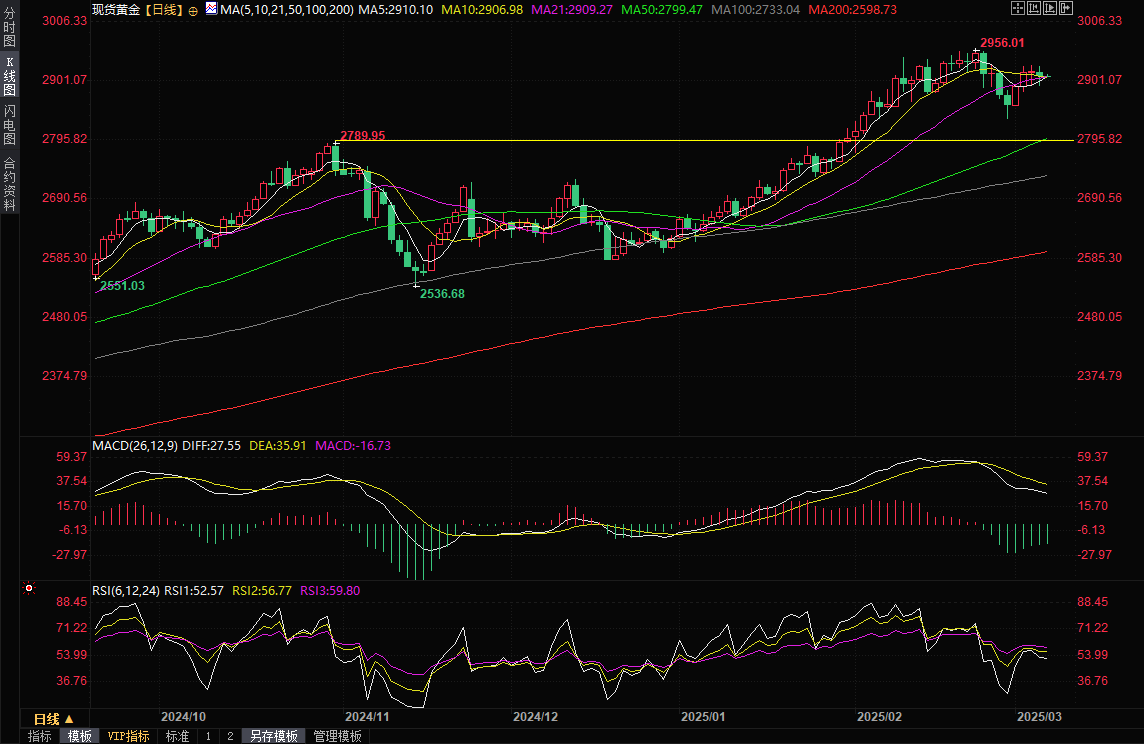This screenshot has width=1144, height=744.
Task: Switch to 分时图 view
Action: pyautogui.click(x=9, y=30)
